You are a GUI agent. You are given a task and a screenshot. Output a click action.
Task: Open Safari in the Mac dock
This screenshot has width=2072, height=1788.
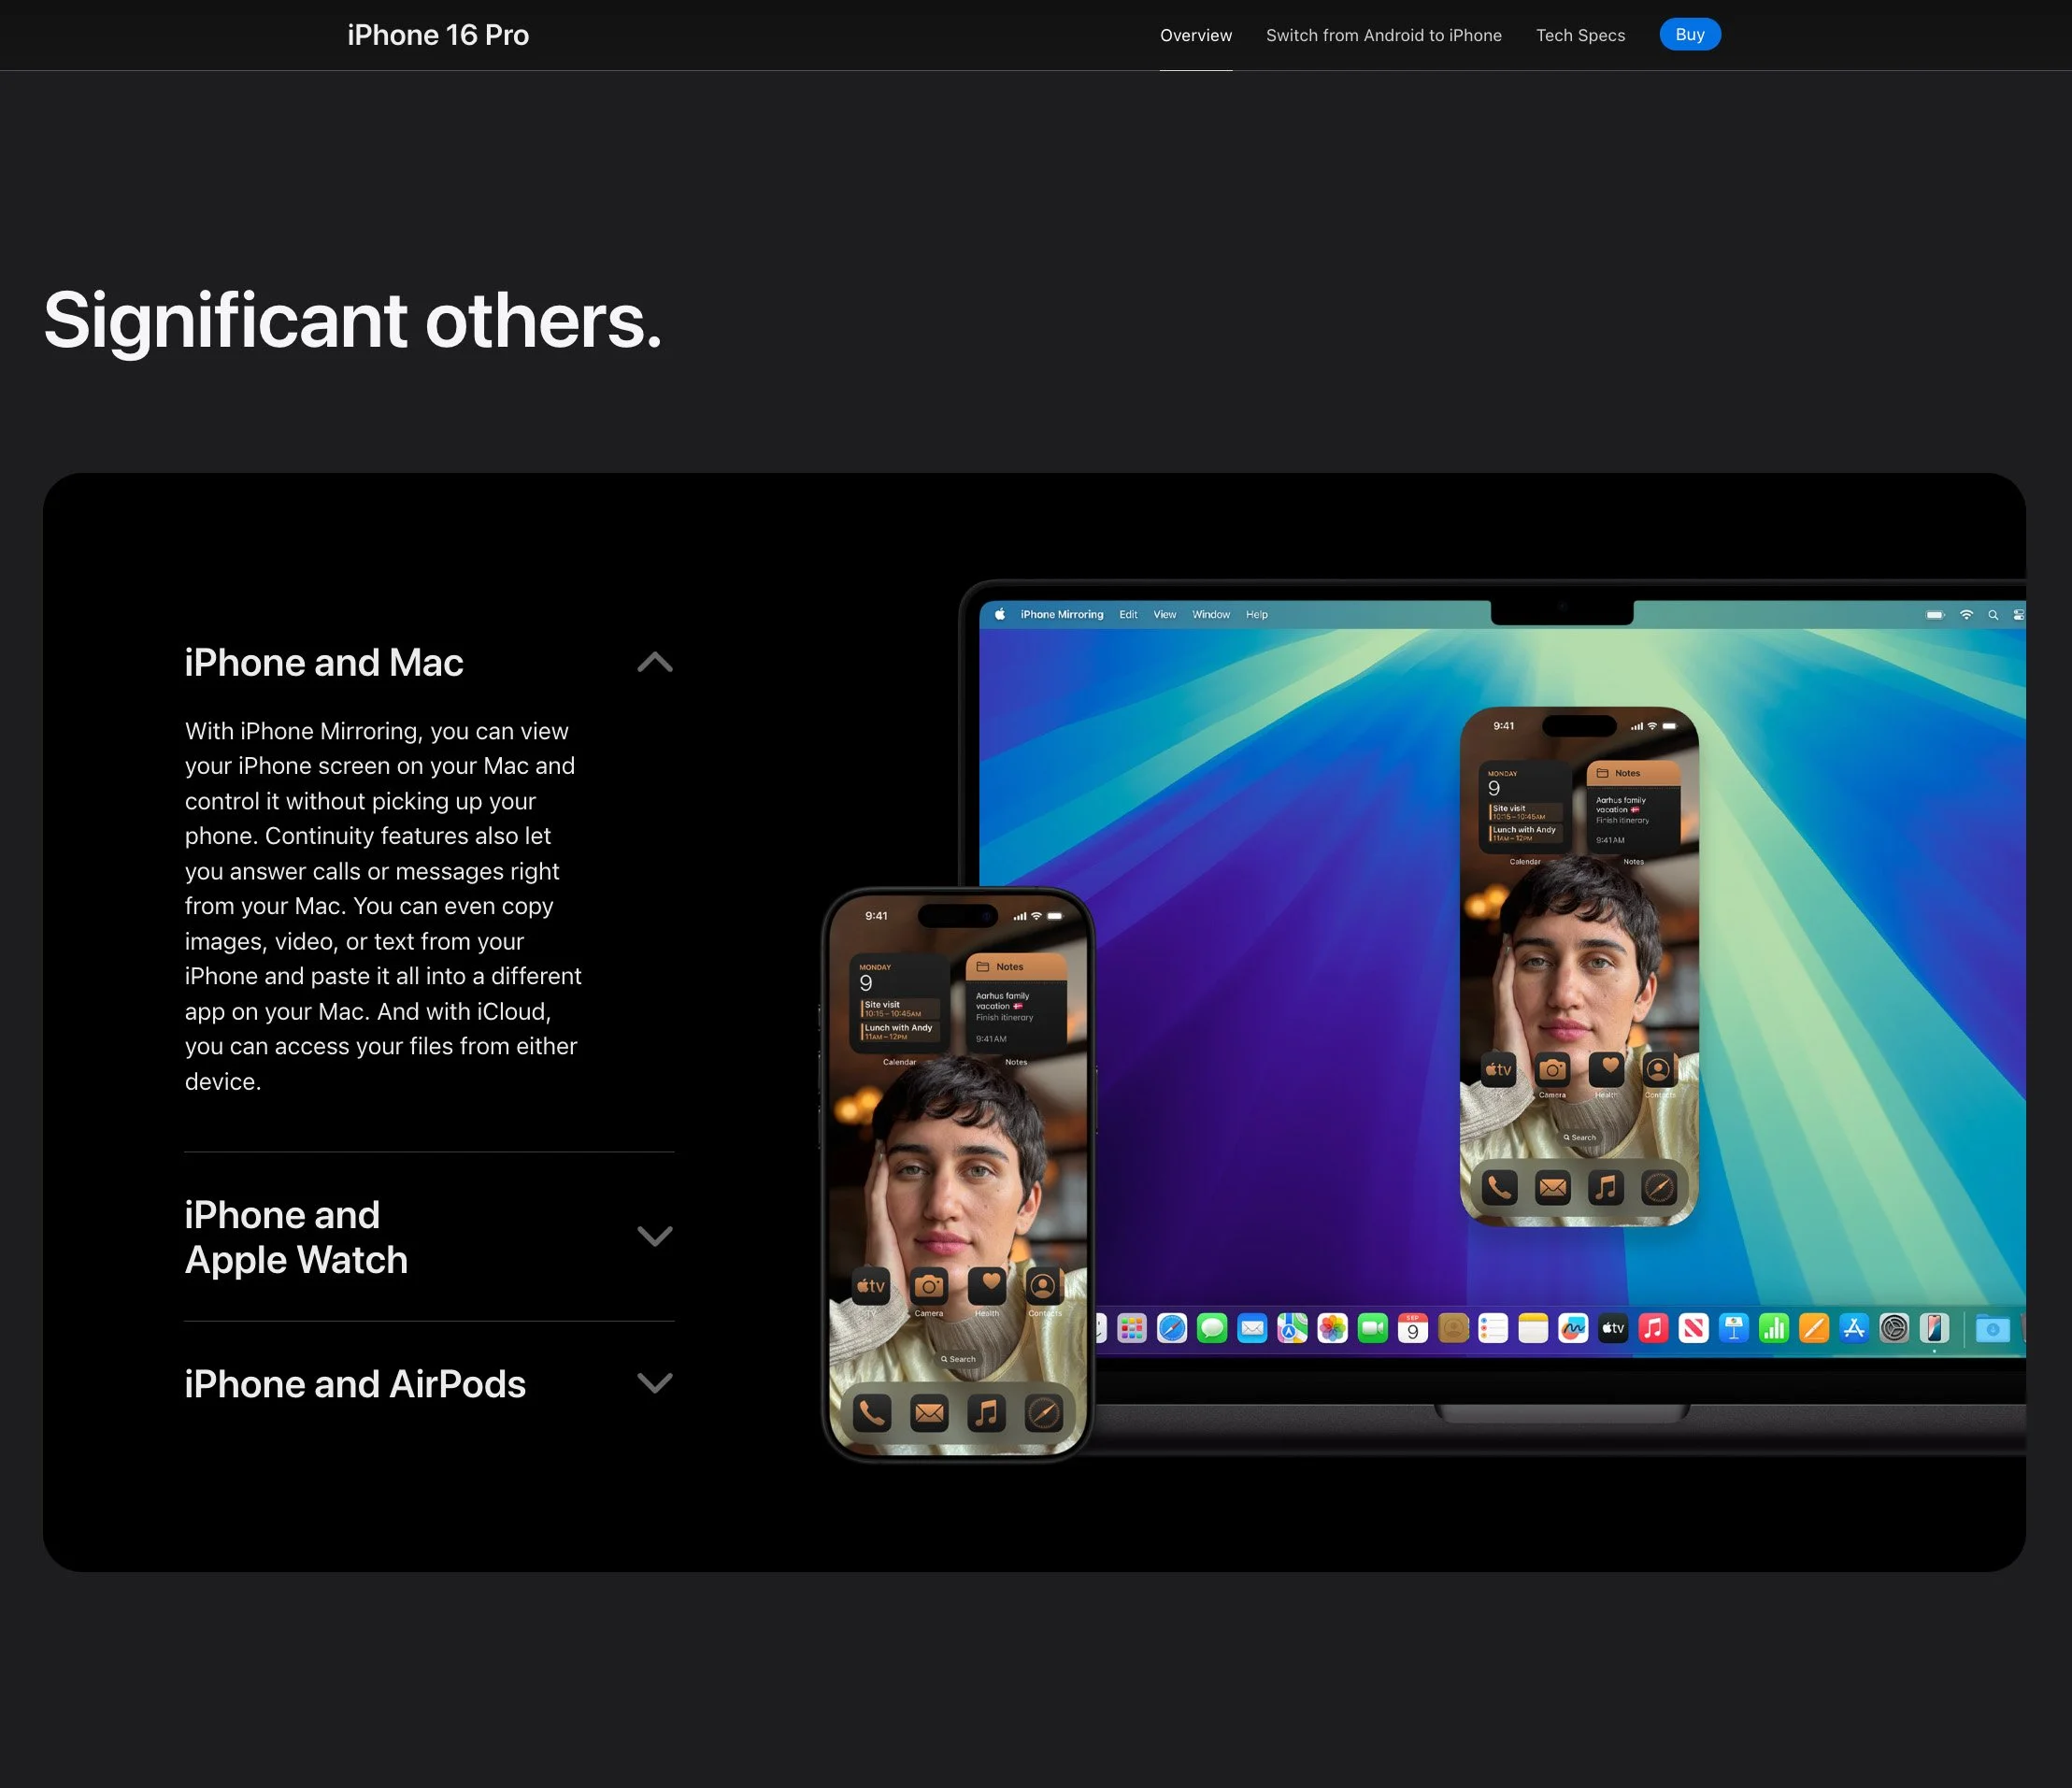point(1172,1328)
